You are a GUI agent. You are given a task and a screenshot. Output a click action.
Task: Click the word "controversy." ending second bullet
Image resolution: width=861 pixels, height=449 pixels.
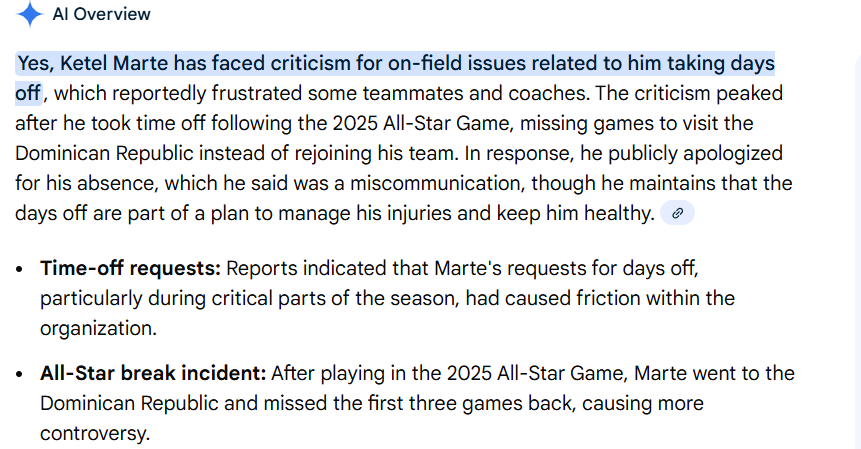coord(94,434)
